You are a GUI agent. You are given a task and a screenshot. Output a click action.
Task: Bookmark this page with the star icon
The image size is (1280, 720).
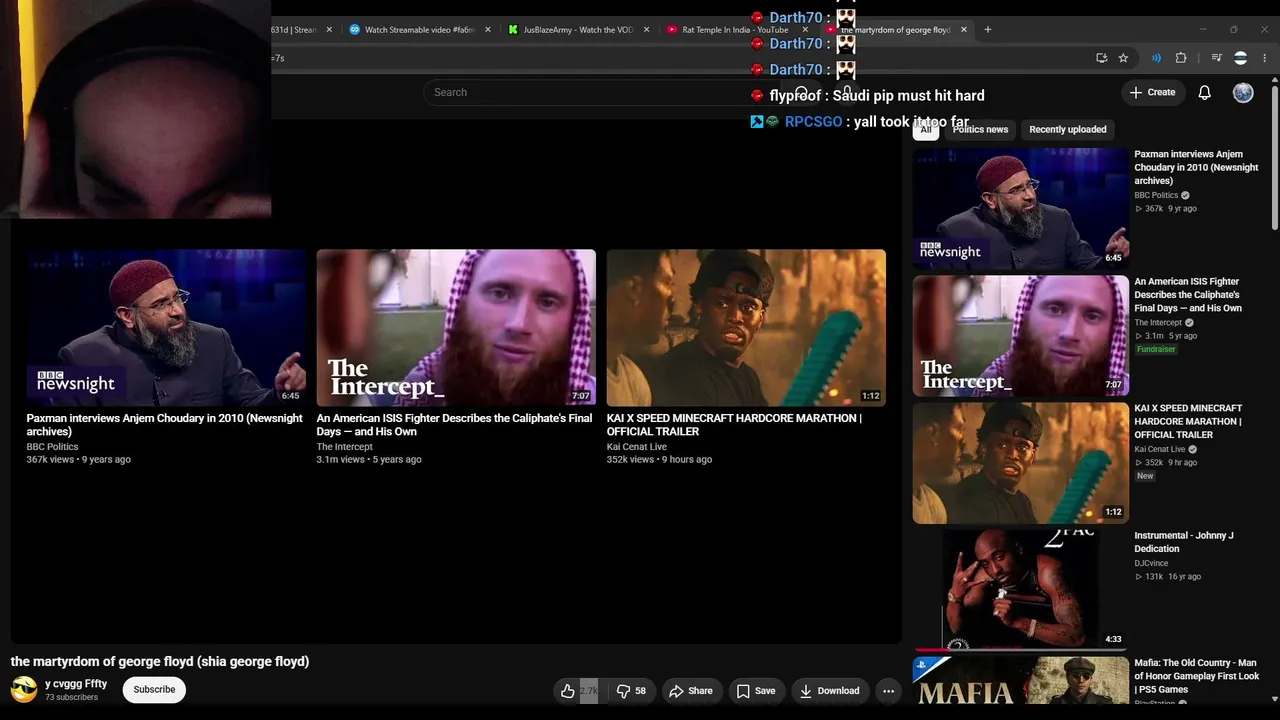coord(1123,58)
